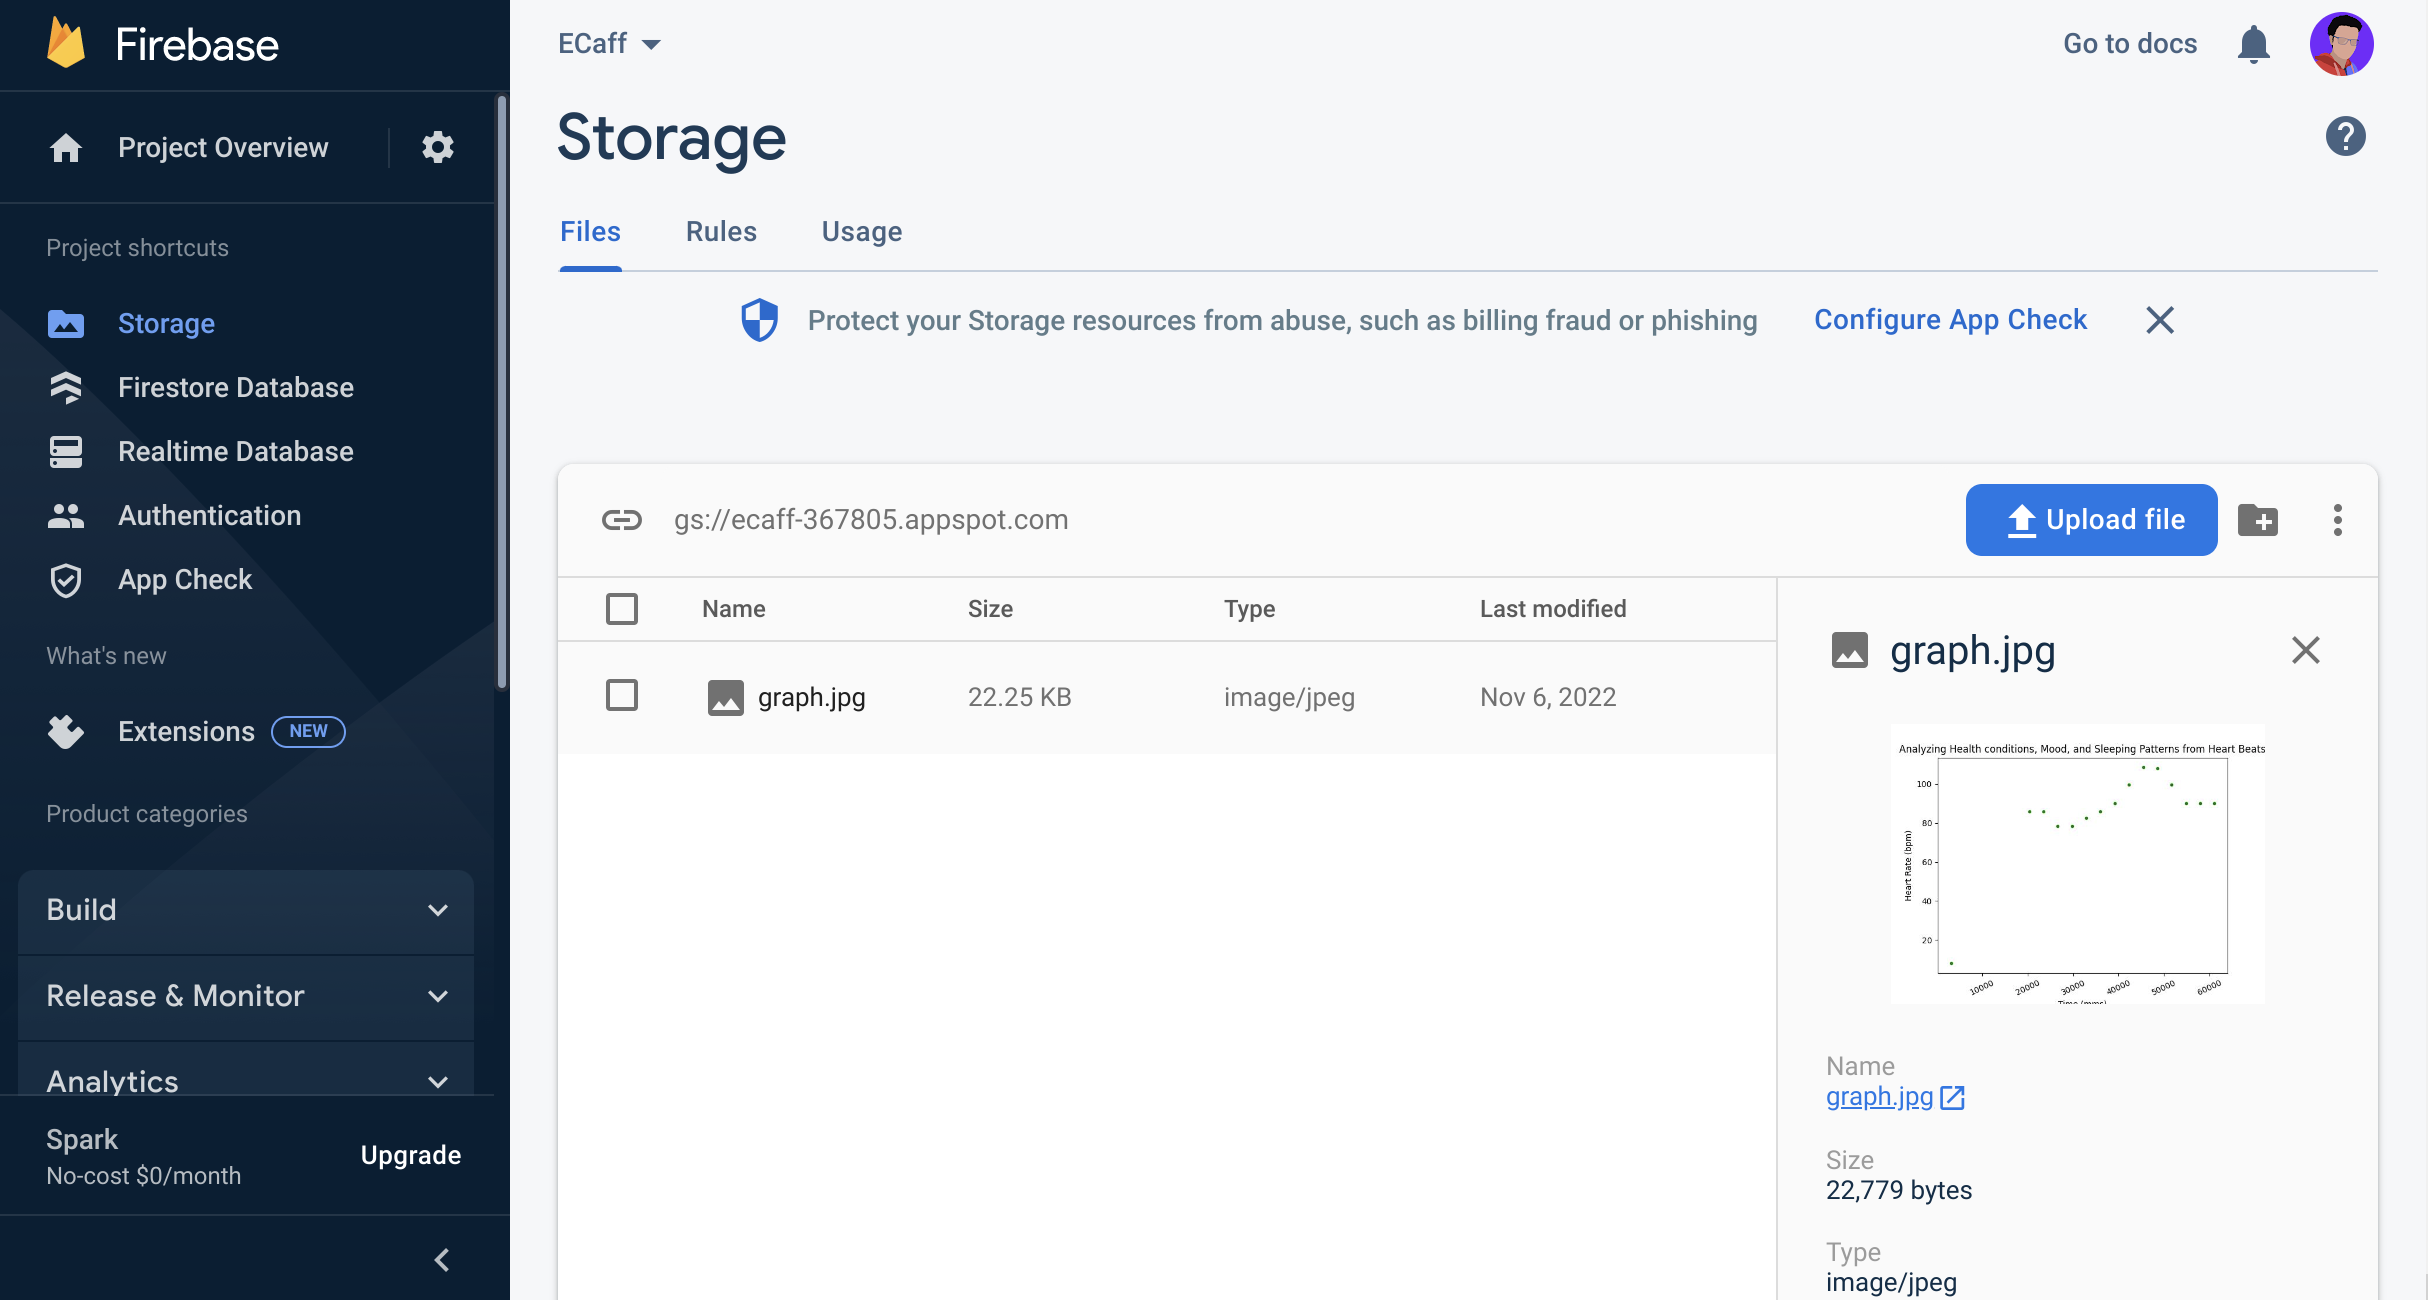The width and height of the screenshot is (2428, 1300).
Task: Switch to the Rules tab
Action: (x=721, y=232)
